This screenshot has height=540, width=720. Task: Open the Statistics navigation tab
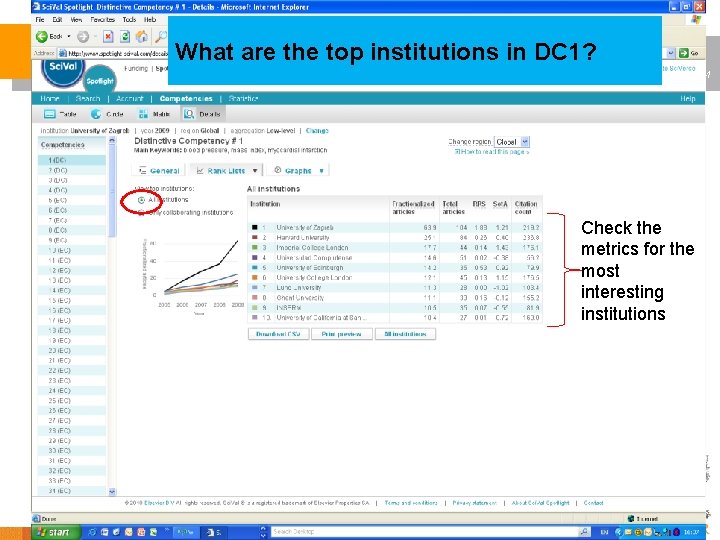click(243, 98)
